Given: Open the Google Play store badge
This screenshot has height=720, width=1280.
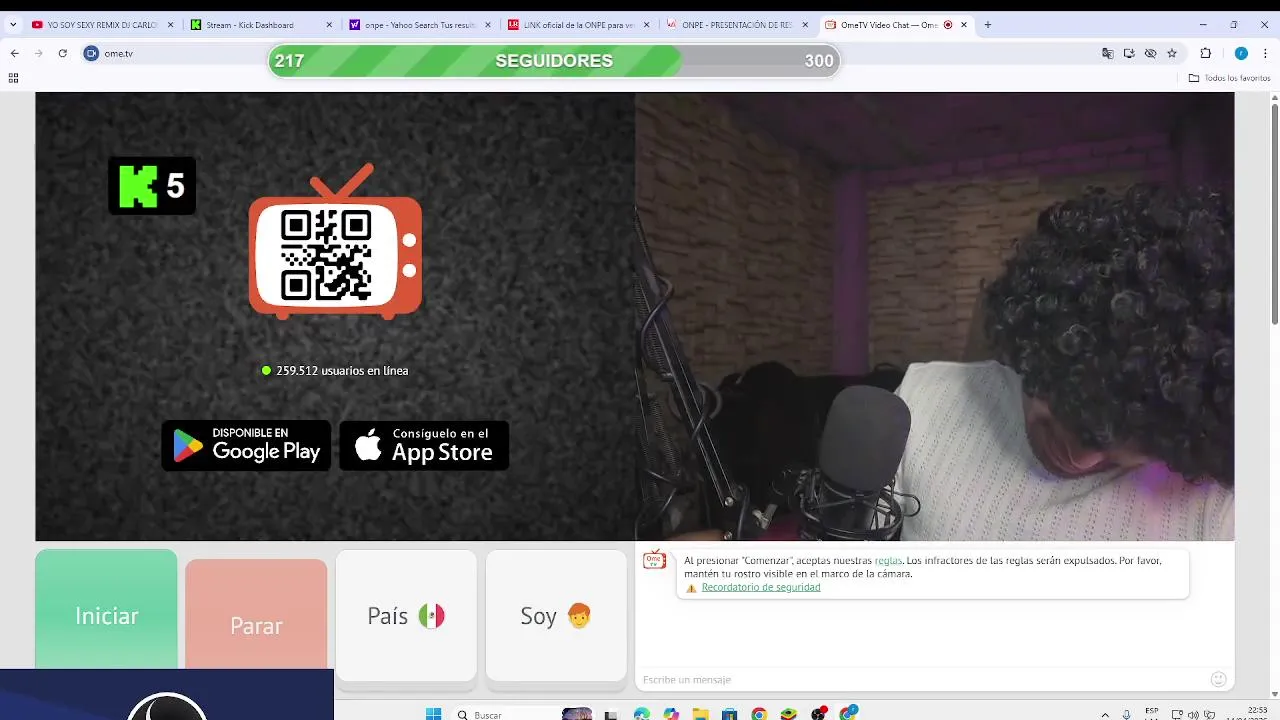Looking at the screenshot, I should (x=246, y=445).
